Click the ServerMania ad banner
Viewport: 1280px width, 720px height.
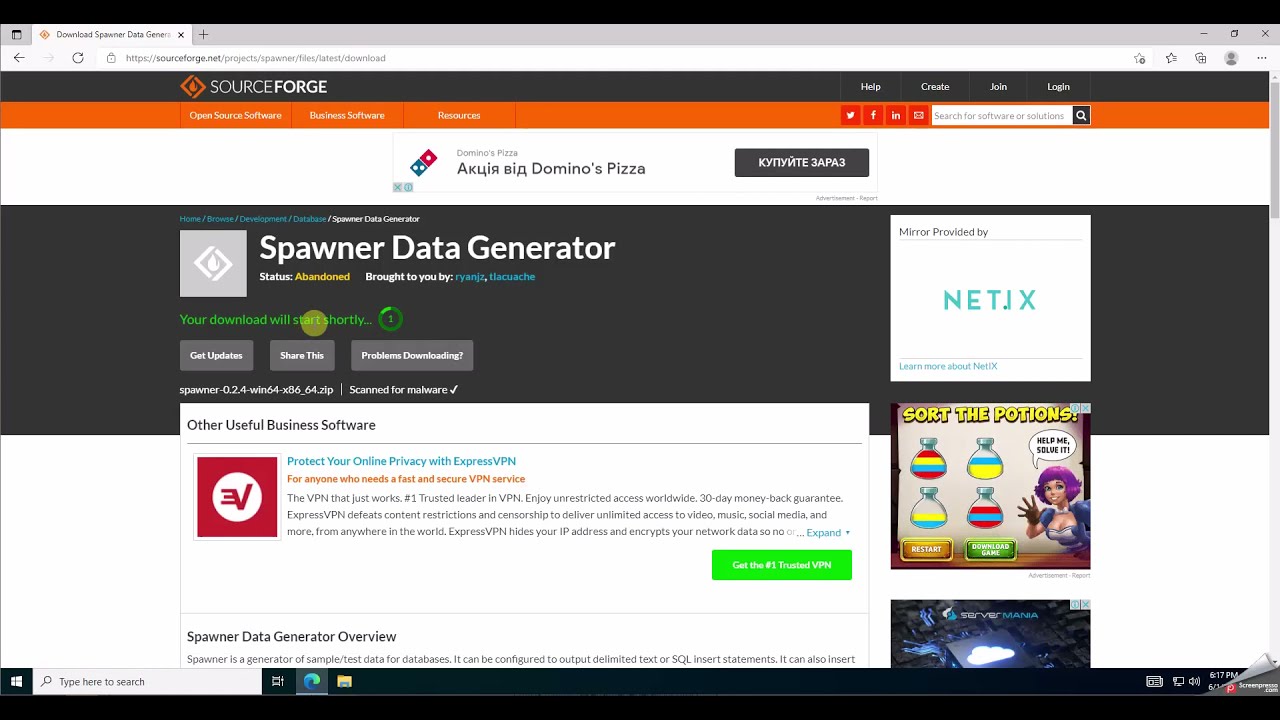pos(990,634)
